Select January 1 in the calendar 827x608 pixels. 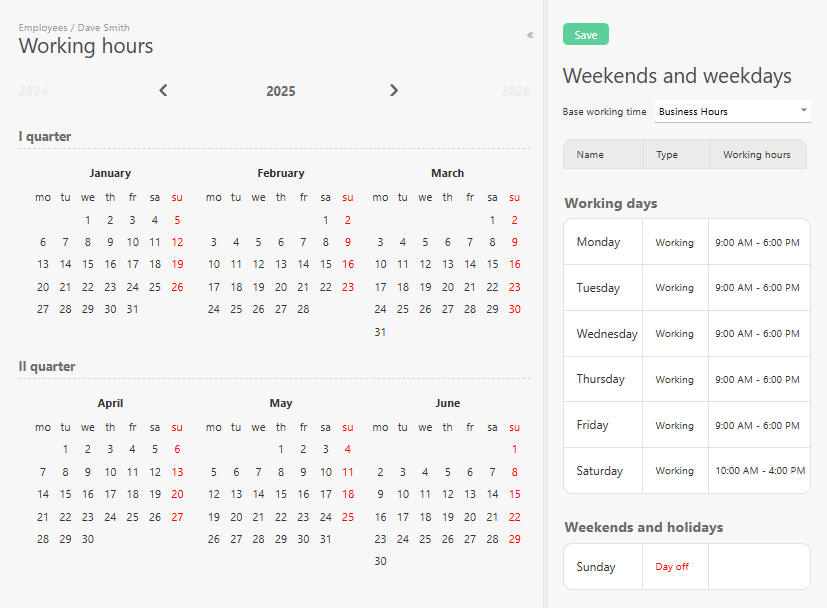88,220
